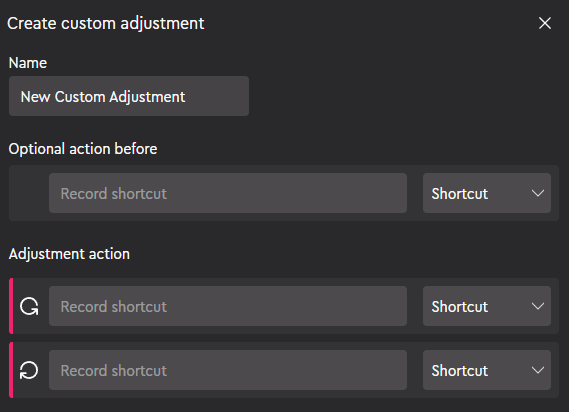The image size is (569, 412).
Task: Open Shortcut dropdown in the clockwise rotation row
Action: [x=487, y=306]
